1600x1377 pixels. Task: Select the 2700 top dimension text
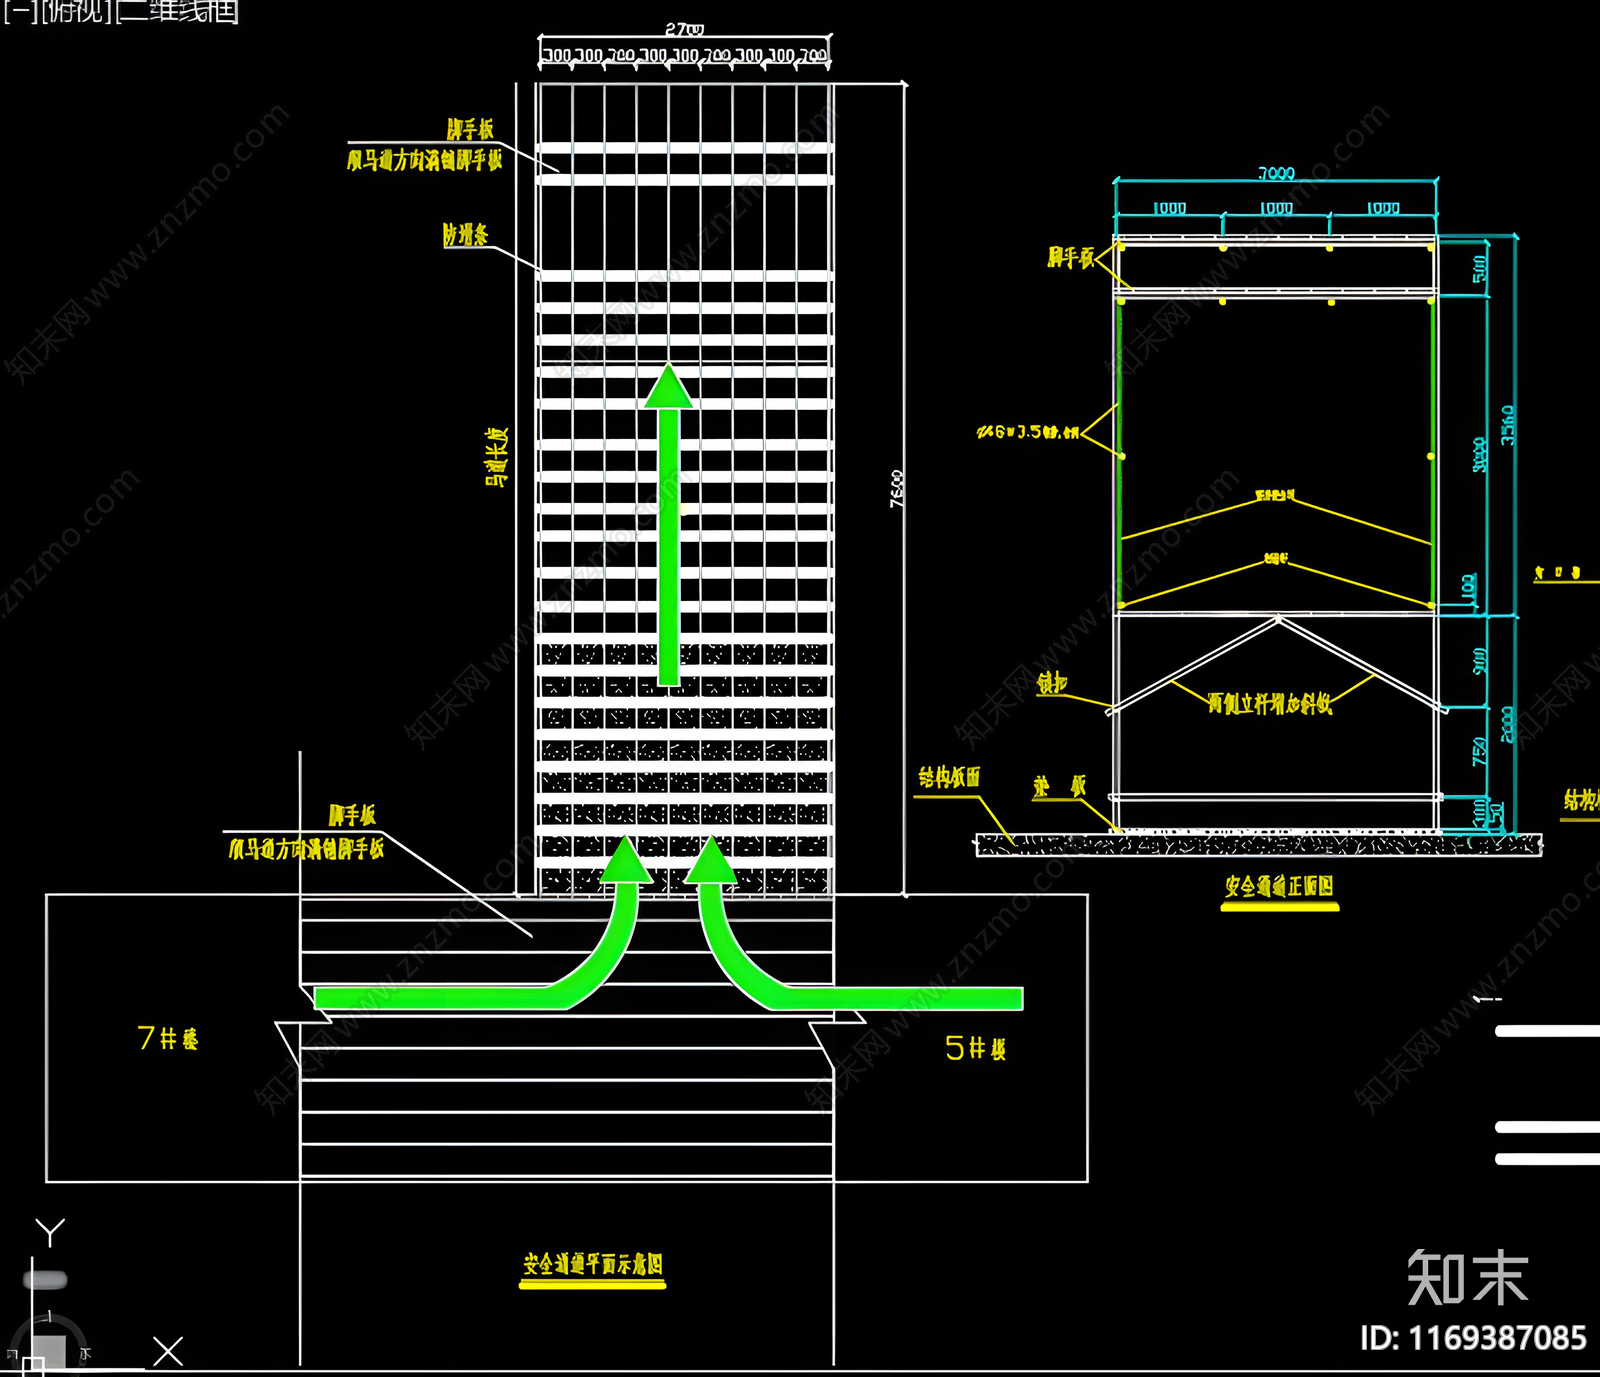coord(685,29)
